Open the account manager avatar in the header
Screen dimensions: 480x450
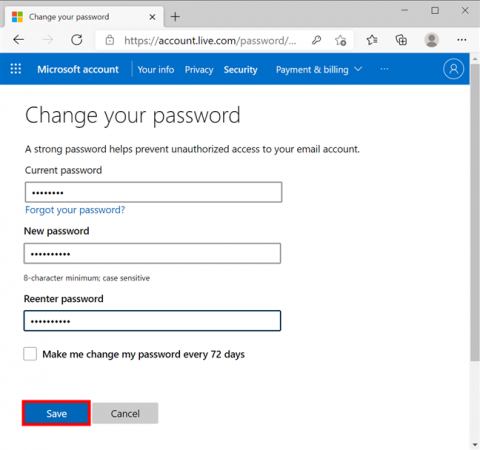pos(453,69)
